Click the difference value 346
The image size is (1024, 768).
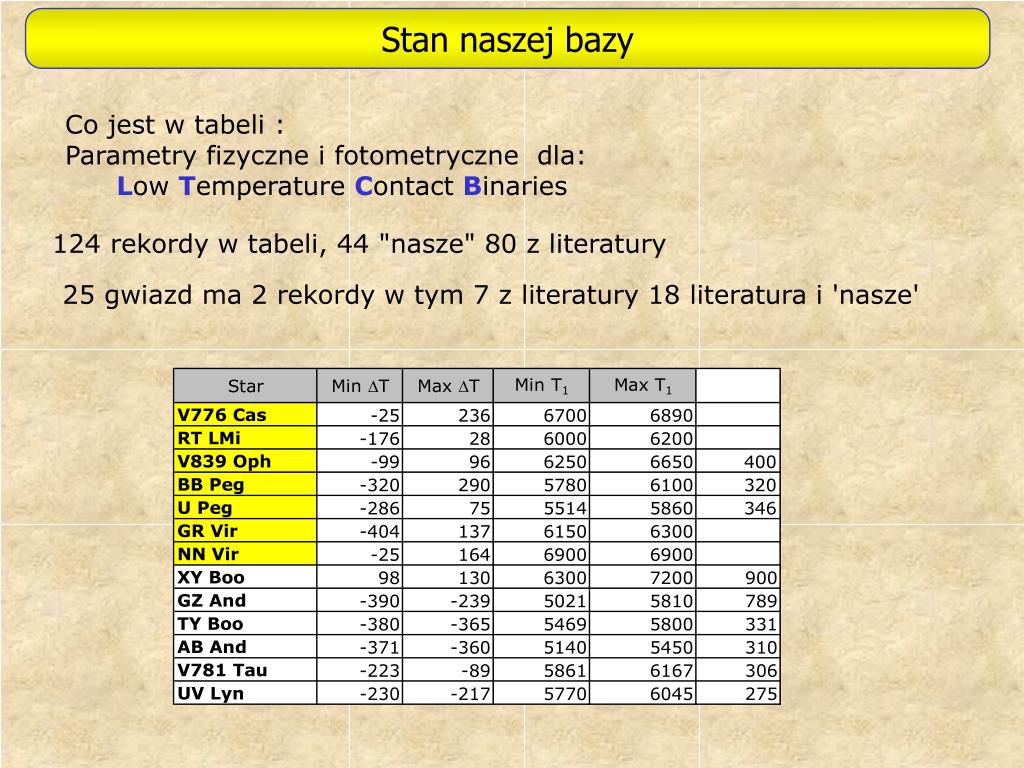760,508
